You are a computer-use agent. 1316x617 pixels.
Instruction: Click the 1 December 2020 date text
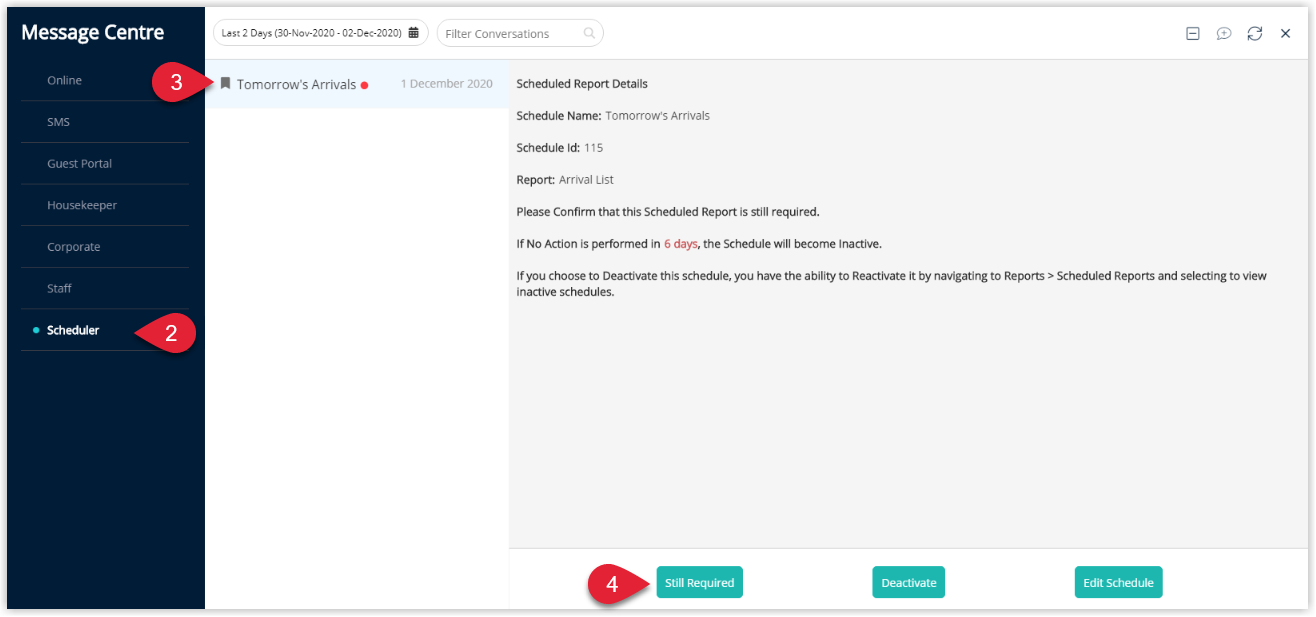pyautogui.click(x=446, y=84)
